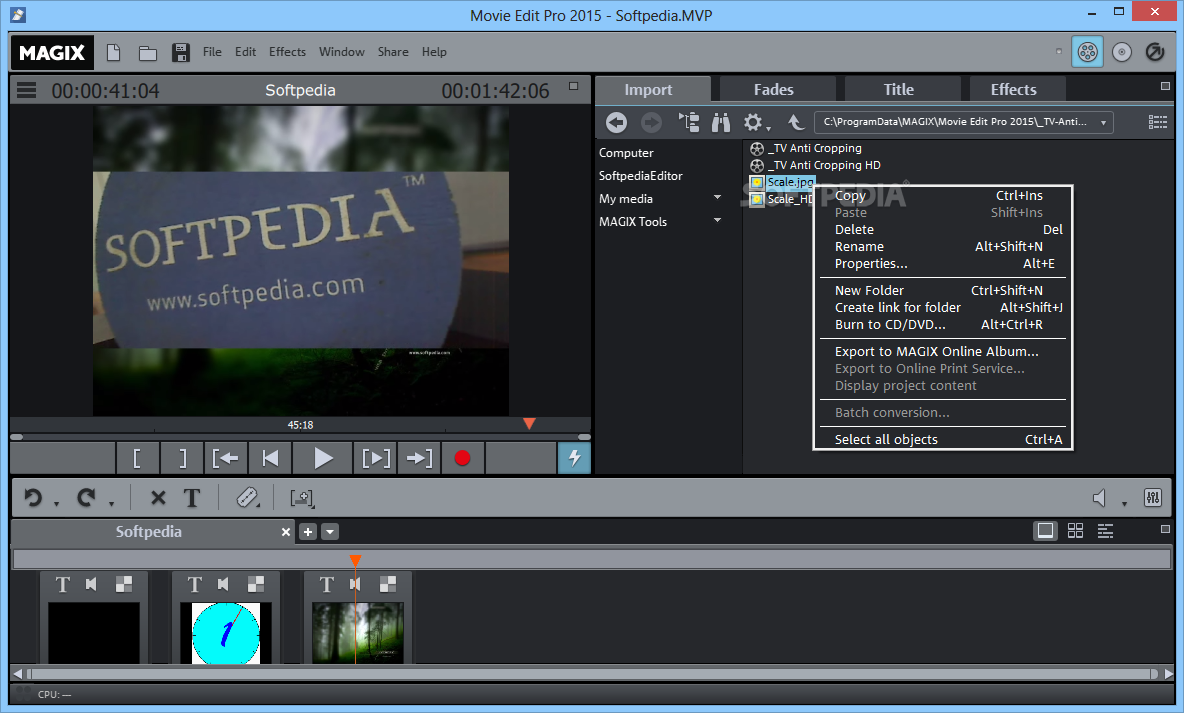Click insert object icon in toolbar
This screenshot has width=1184, height=713.
pyautogui.click(x=302, y=498)
